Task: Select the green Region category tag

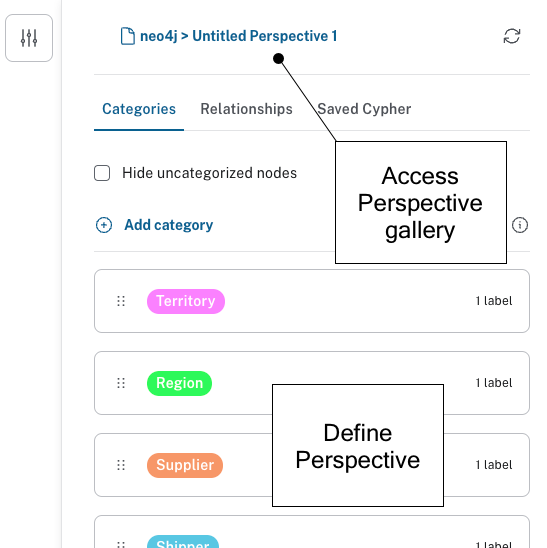Action: tap(179, 383)
